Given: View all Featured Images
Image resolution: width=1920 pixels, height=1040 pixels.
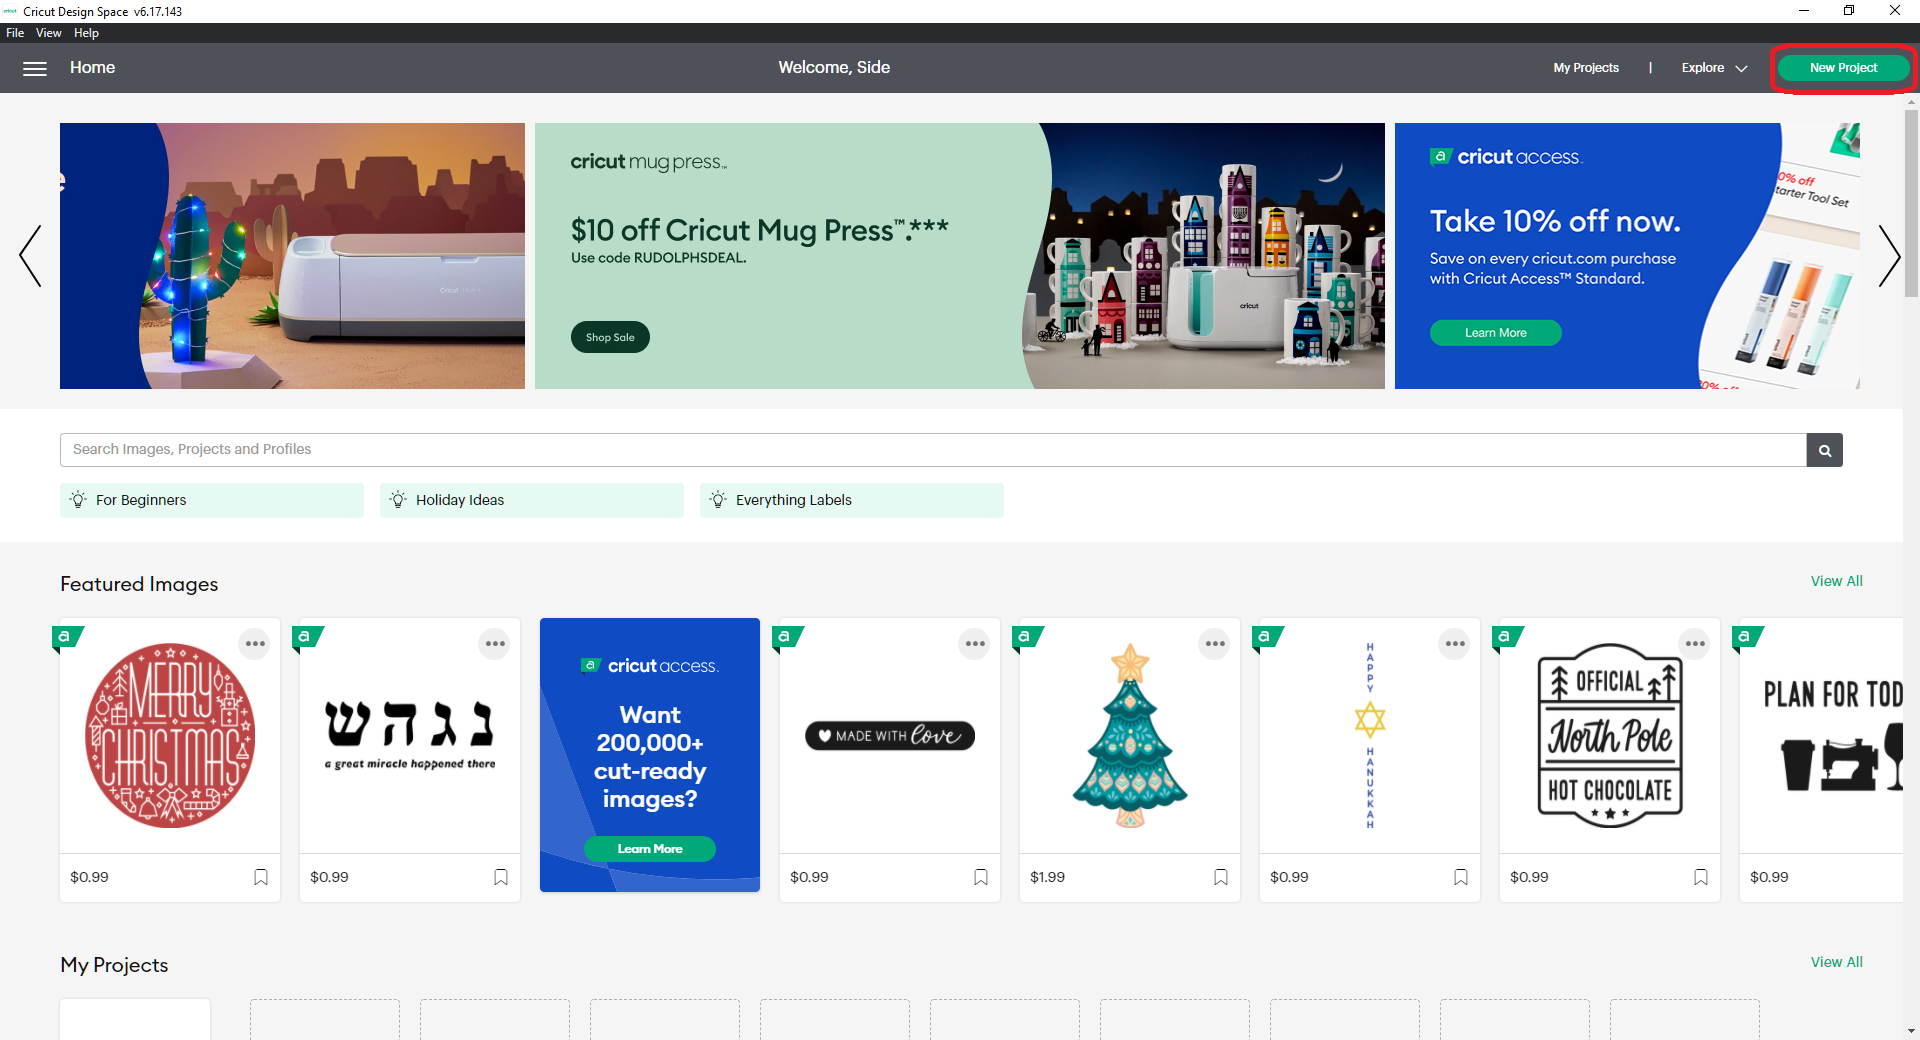Looking at the screenshot, I should [1836, 581].
